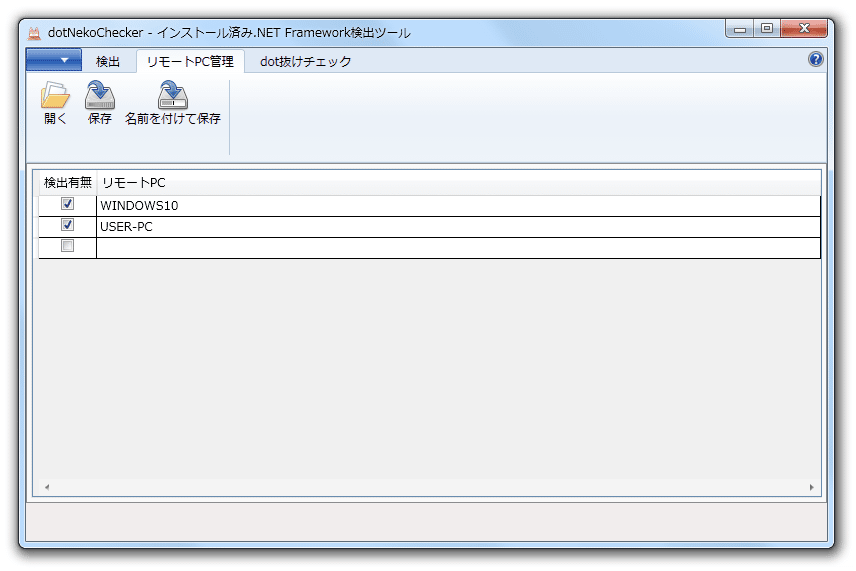Maximize the dotNekoChecker window
856x571 pixels.
pyautogui.click(x=767, y=28)
